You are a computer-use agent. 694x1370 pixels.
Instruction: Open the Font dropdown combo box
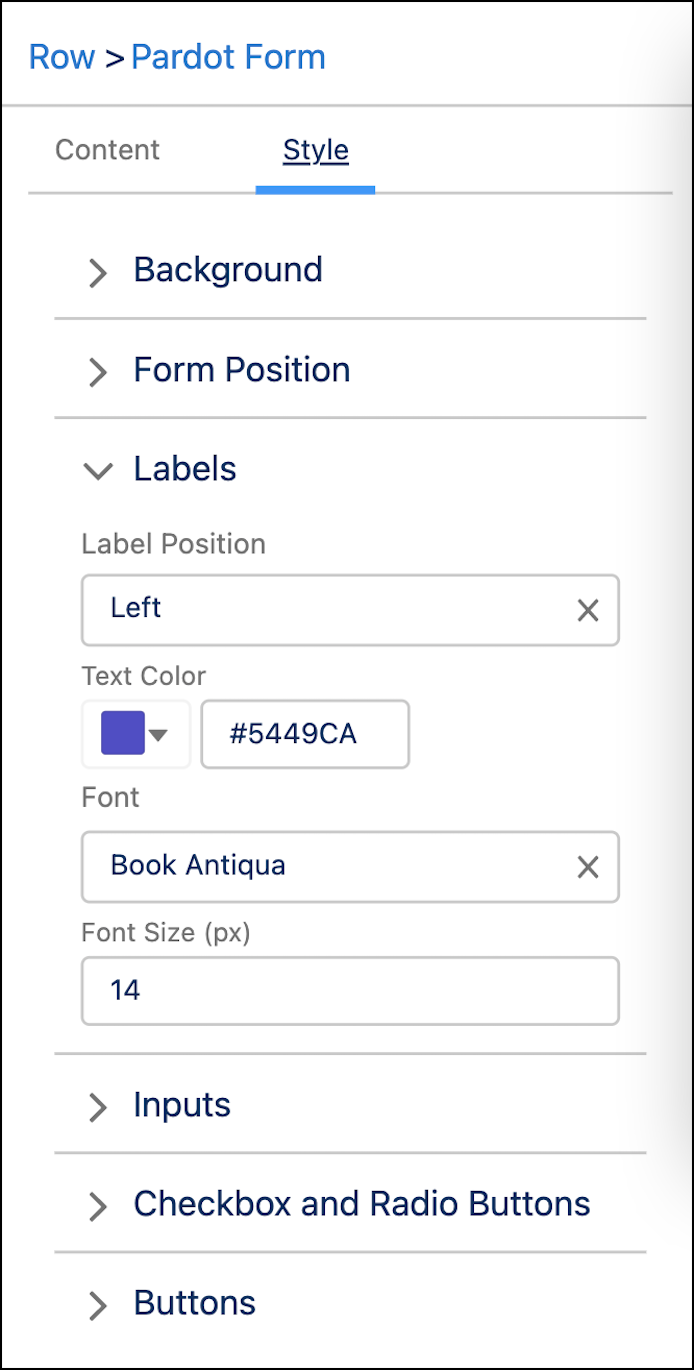coord(320,866)
